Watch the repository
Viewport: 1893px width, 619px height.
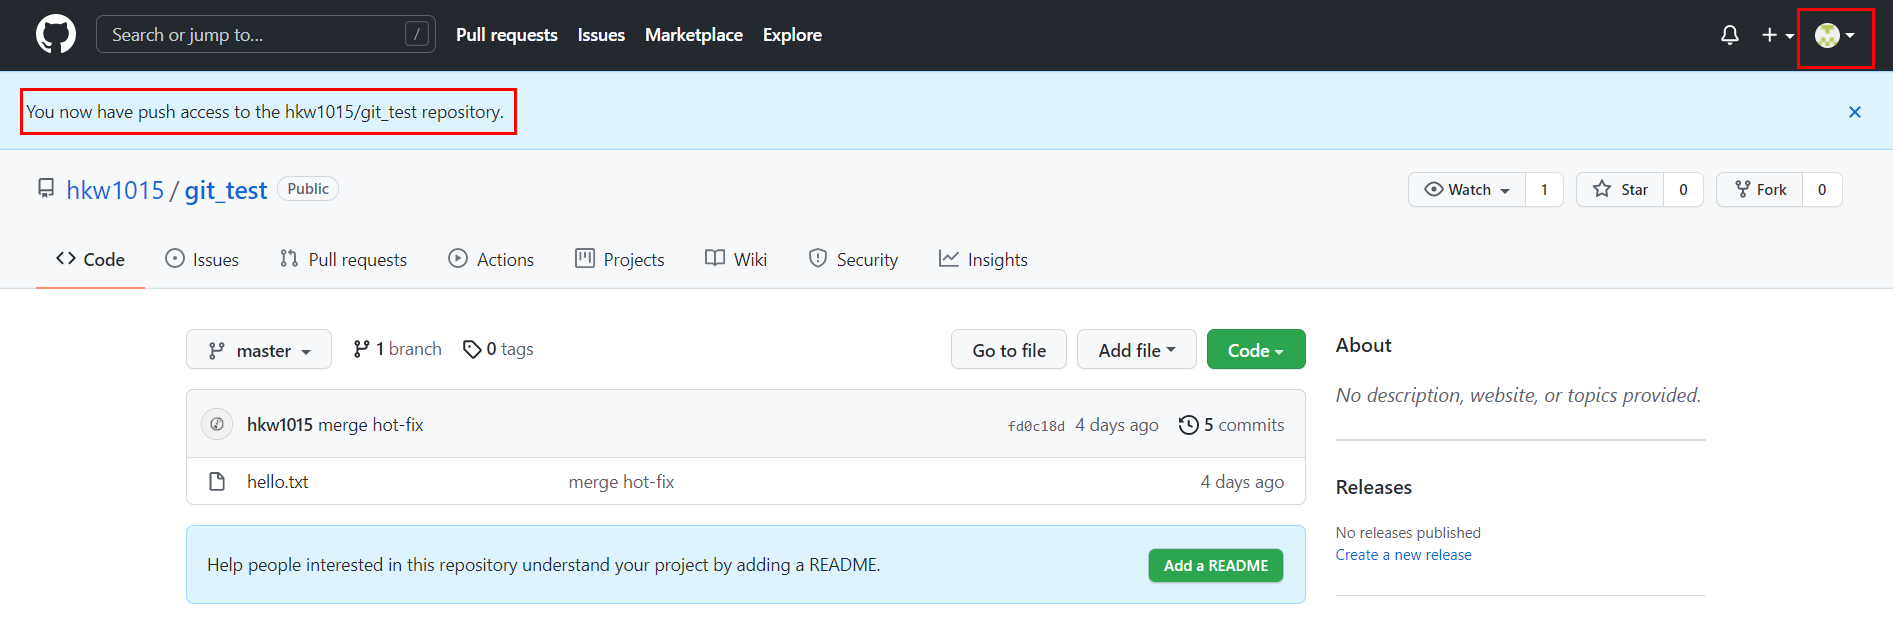(x=1467, y=190)
